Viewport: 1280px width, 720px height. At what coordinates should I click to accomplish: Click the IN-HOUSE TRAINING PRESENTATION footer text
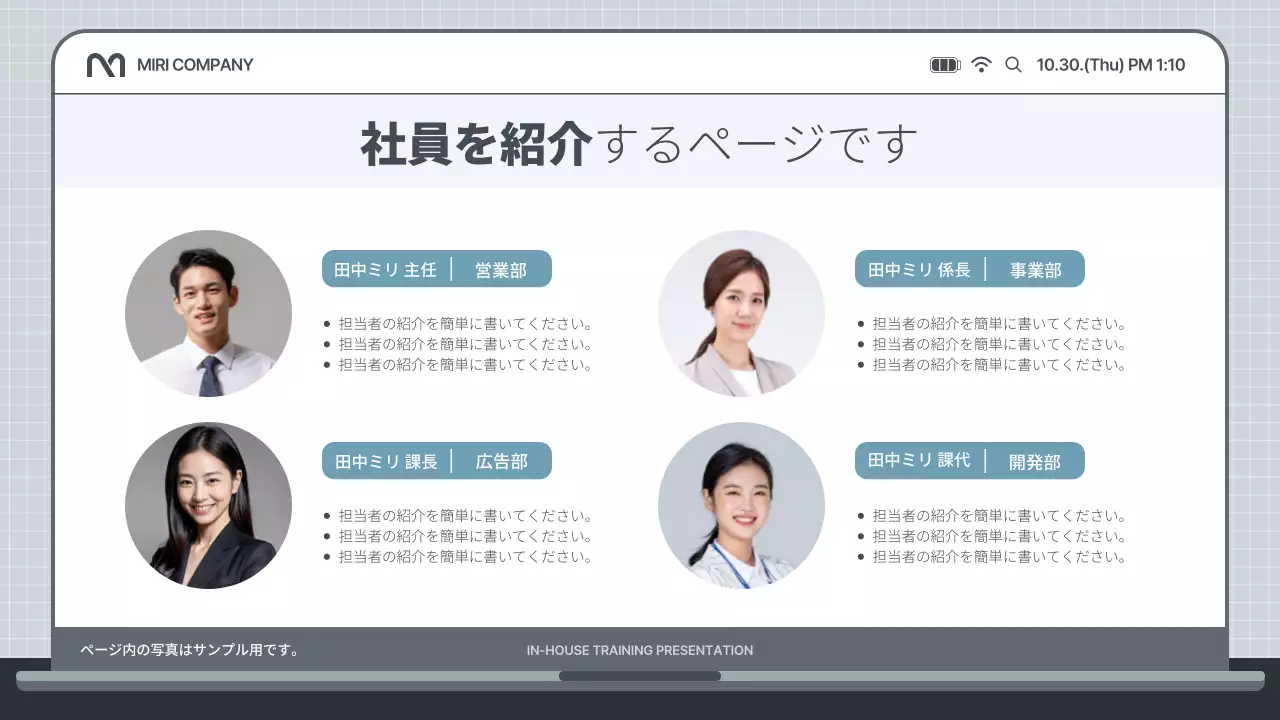click(640, 650)
